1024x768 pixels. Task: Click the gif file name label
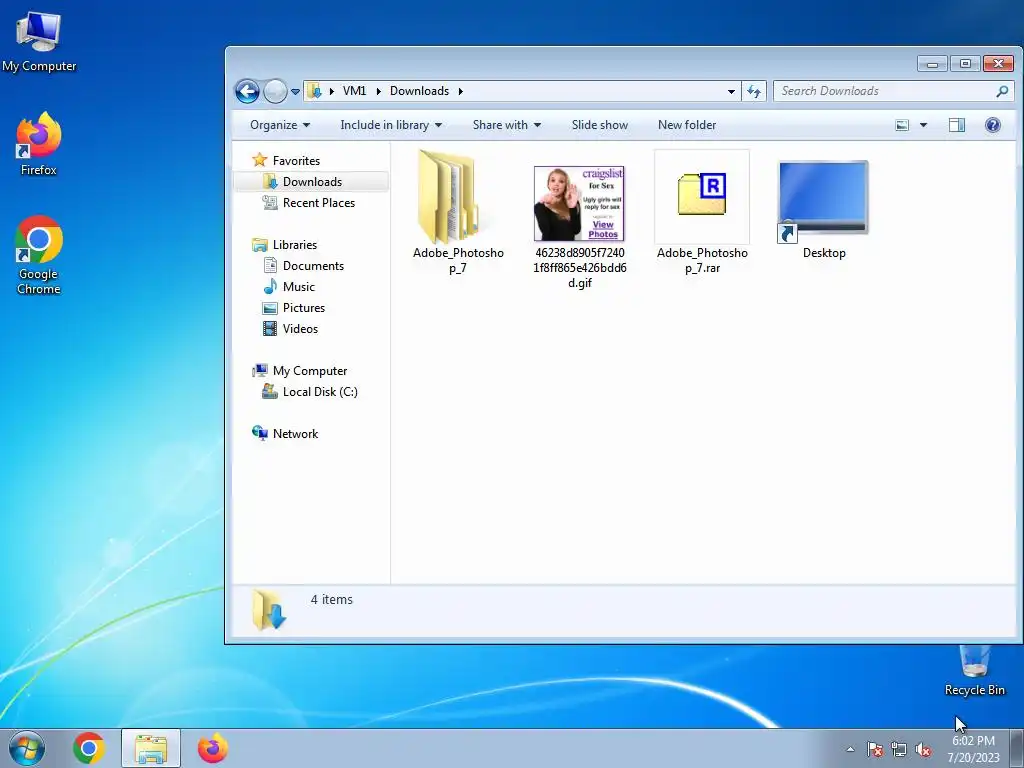(580, 268)
